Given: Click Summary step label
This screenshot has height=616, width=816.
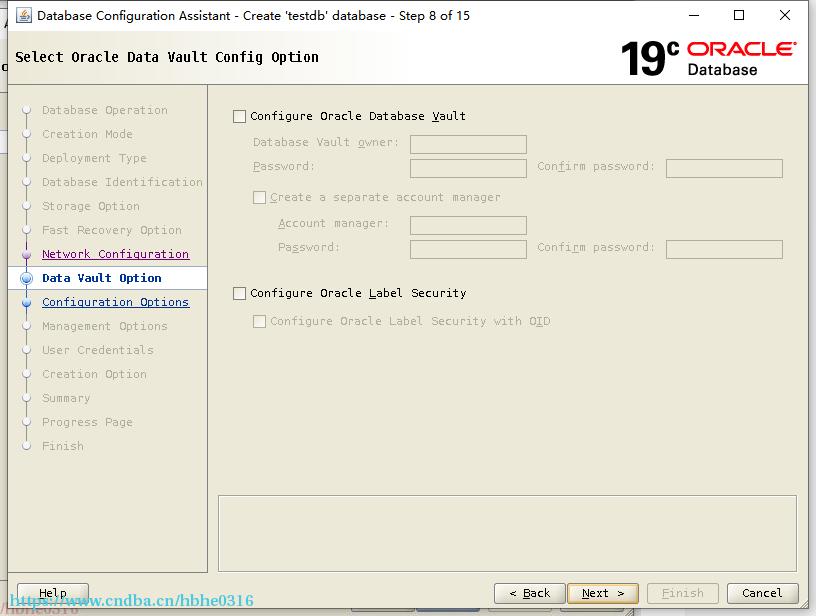Looking at the screenshot, I should click(66, 398).
